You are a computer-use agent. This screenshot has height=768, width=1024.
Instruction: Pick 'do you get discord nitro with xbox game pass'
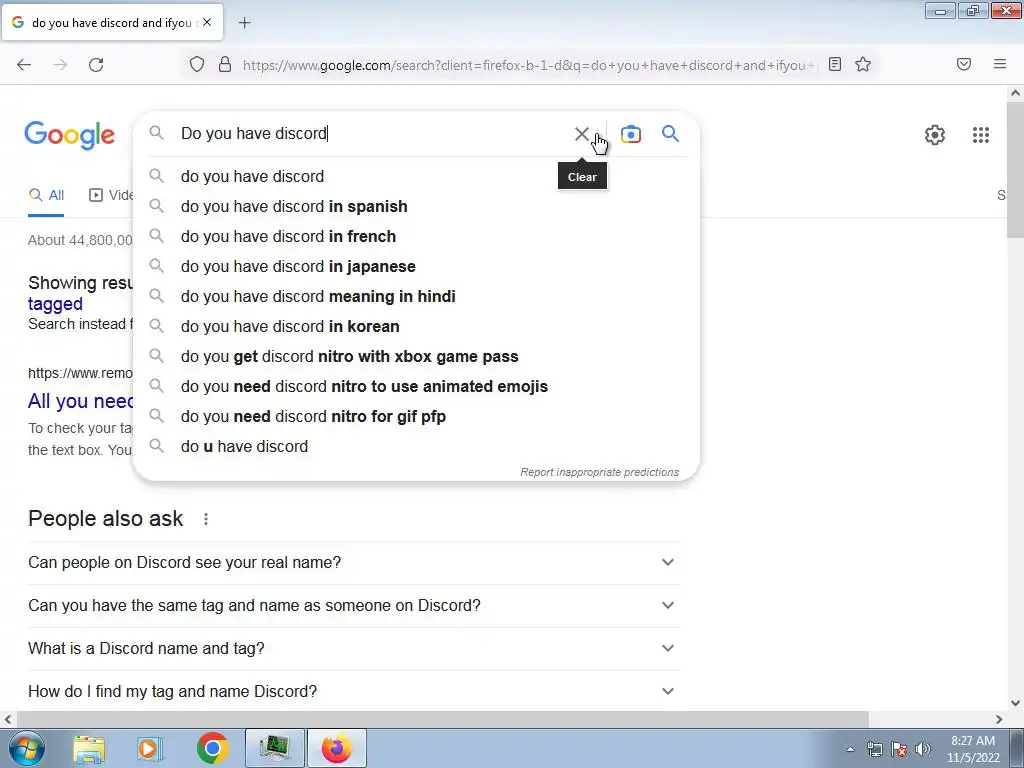[x=416, y=357]
